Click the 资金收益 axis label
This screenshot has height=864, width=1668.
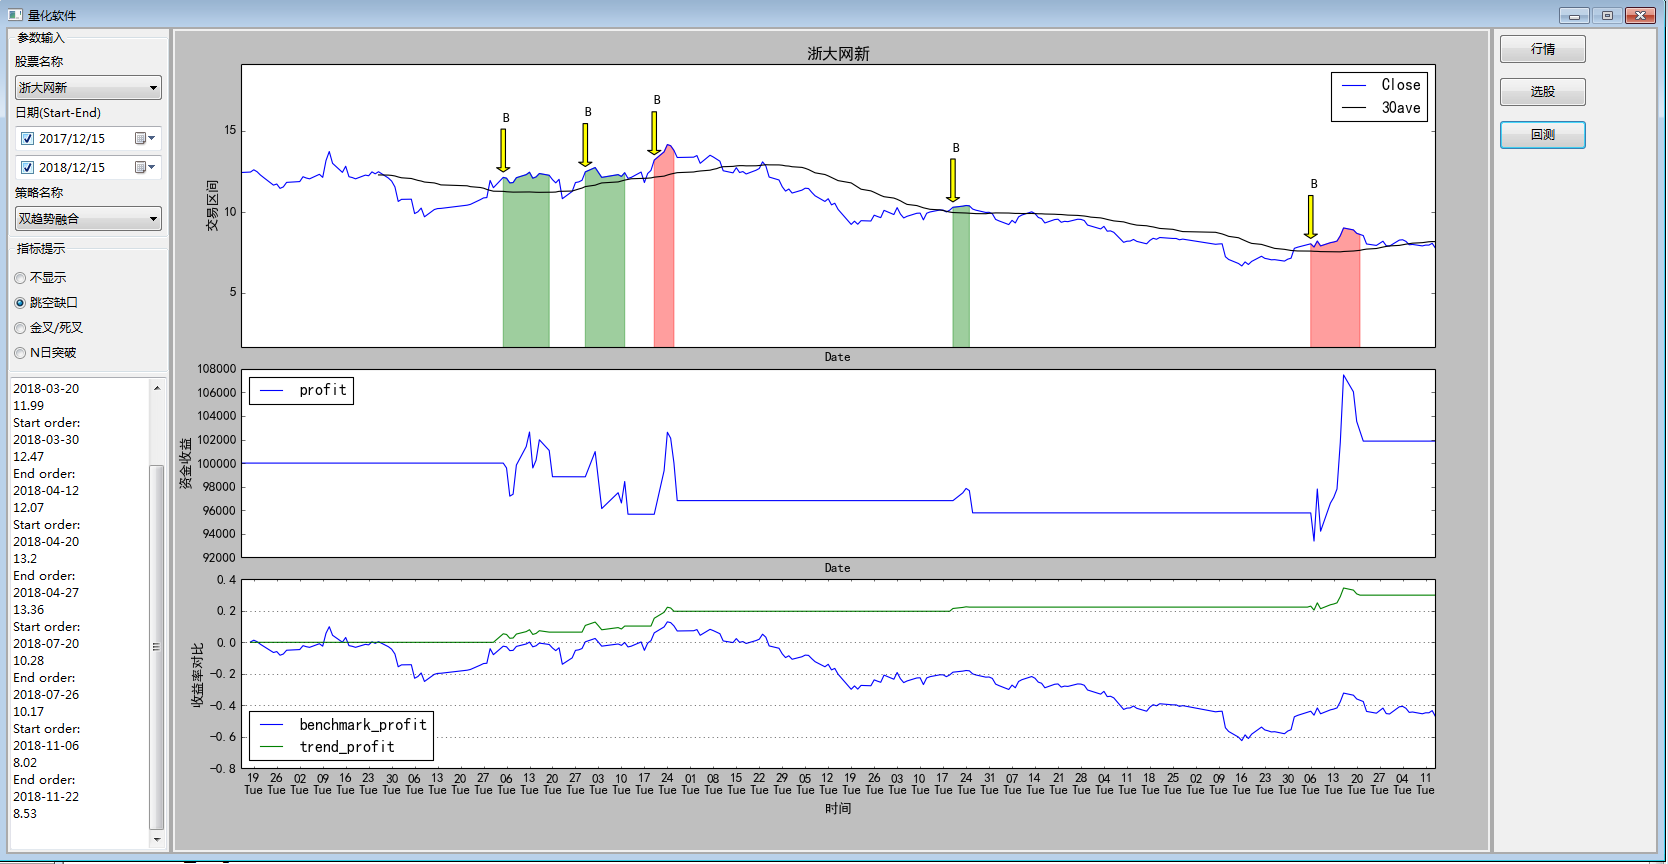click(x=186, y=464)
